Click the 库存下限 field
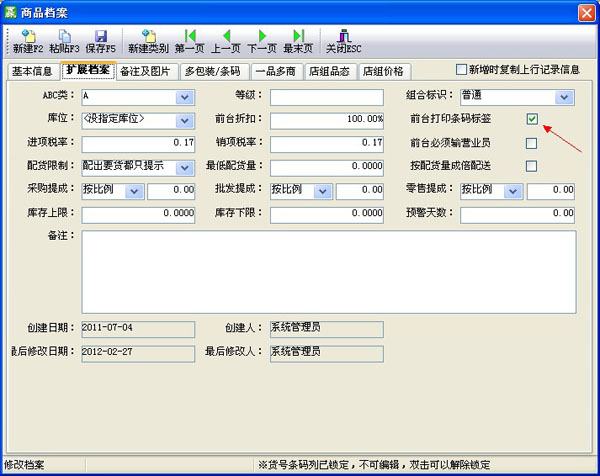 (327, 215)
